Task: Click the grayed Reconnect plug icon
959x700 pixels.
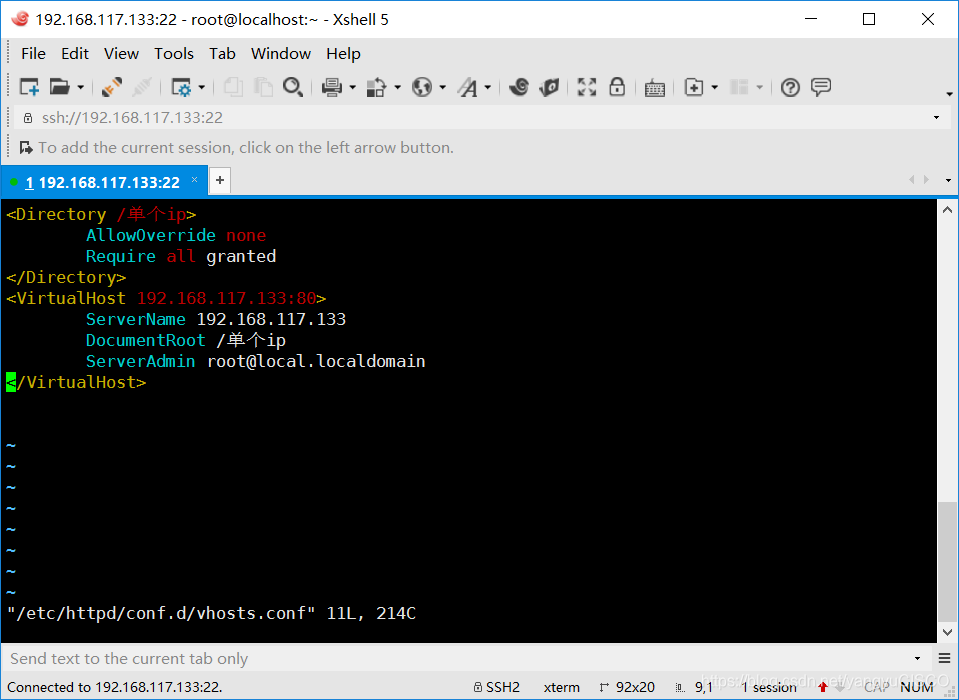Action: pyautogui.click(x=142, y=87)
